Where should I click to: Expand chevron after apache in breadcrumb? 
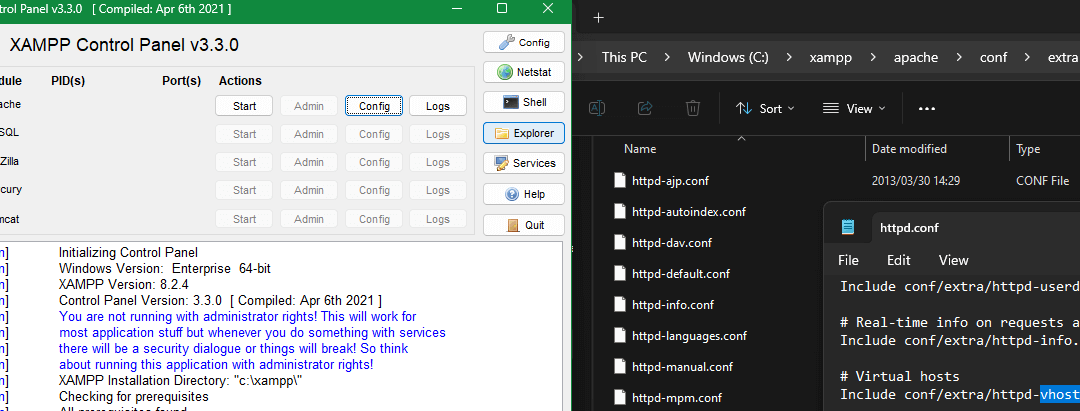[959, 57]
